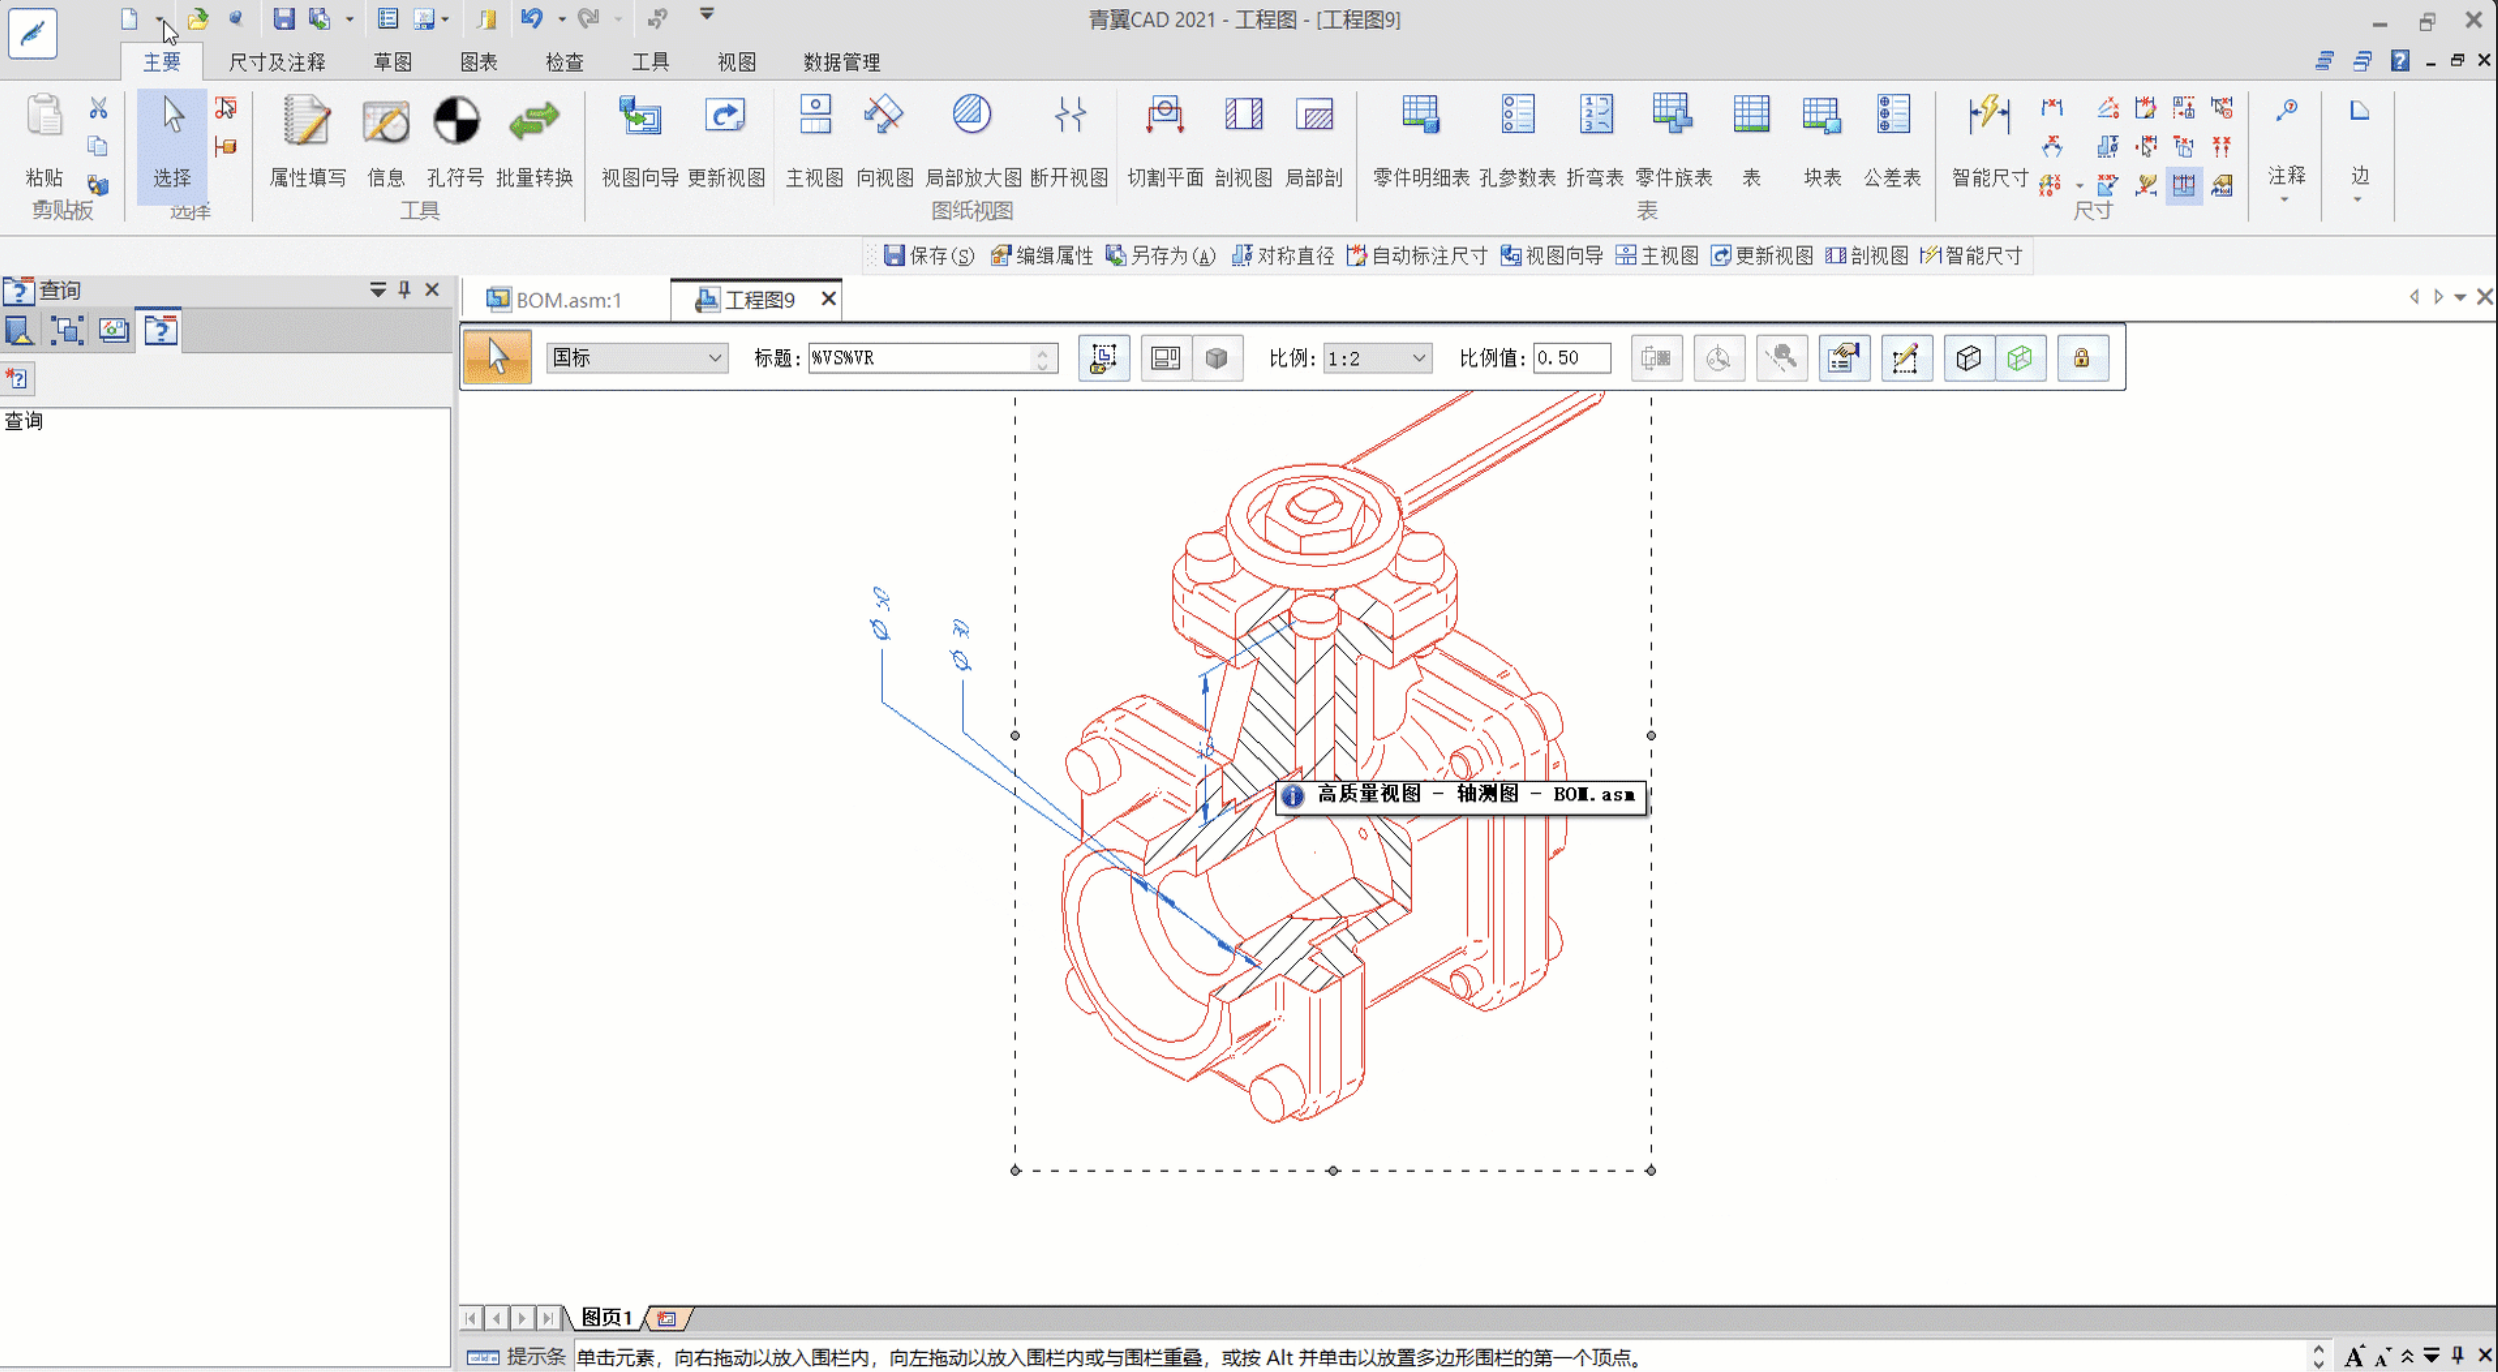This screenshot has height=1372, width=2498.
Task: Click the help question mark icon
Action: 2399,61
